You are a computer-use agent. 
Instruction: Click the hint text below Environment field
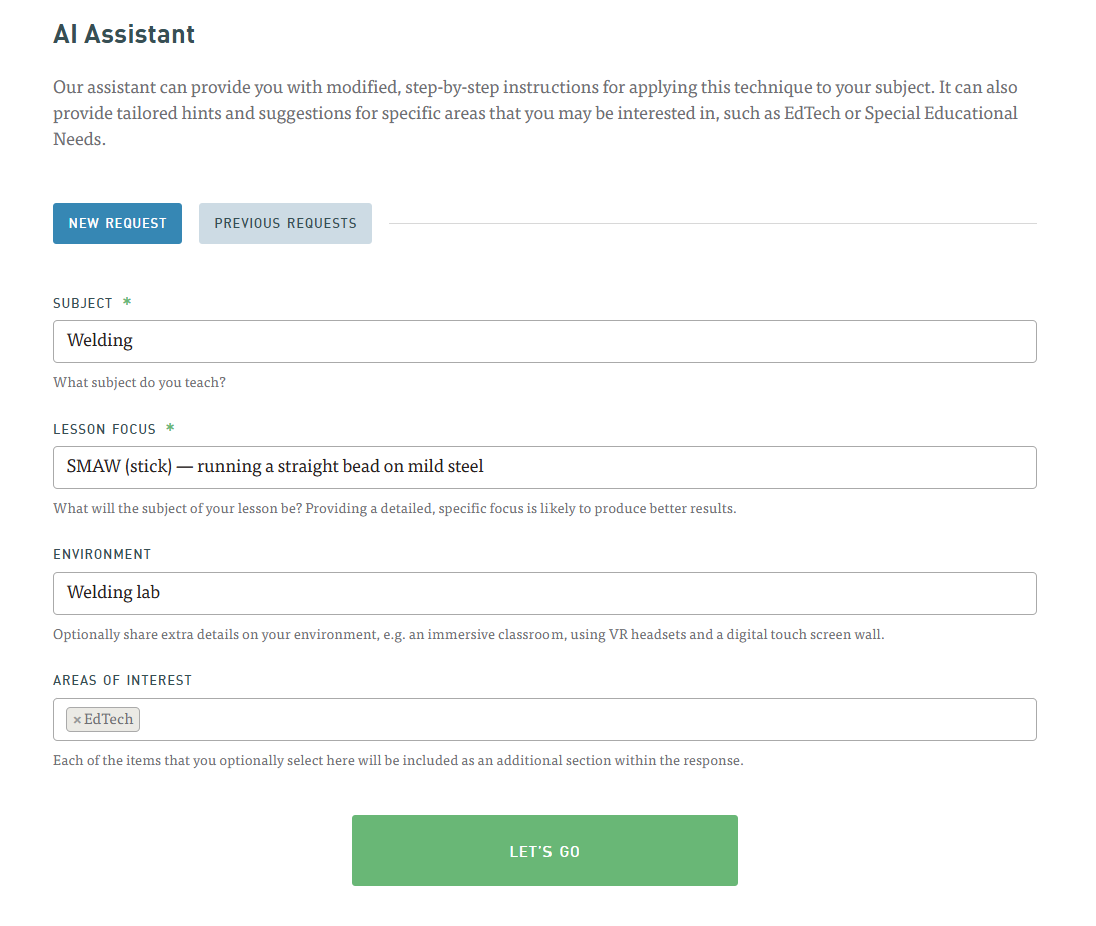coord(468,634)
